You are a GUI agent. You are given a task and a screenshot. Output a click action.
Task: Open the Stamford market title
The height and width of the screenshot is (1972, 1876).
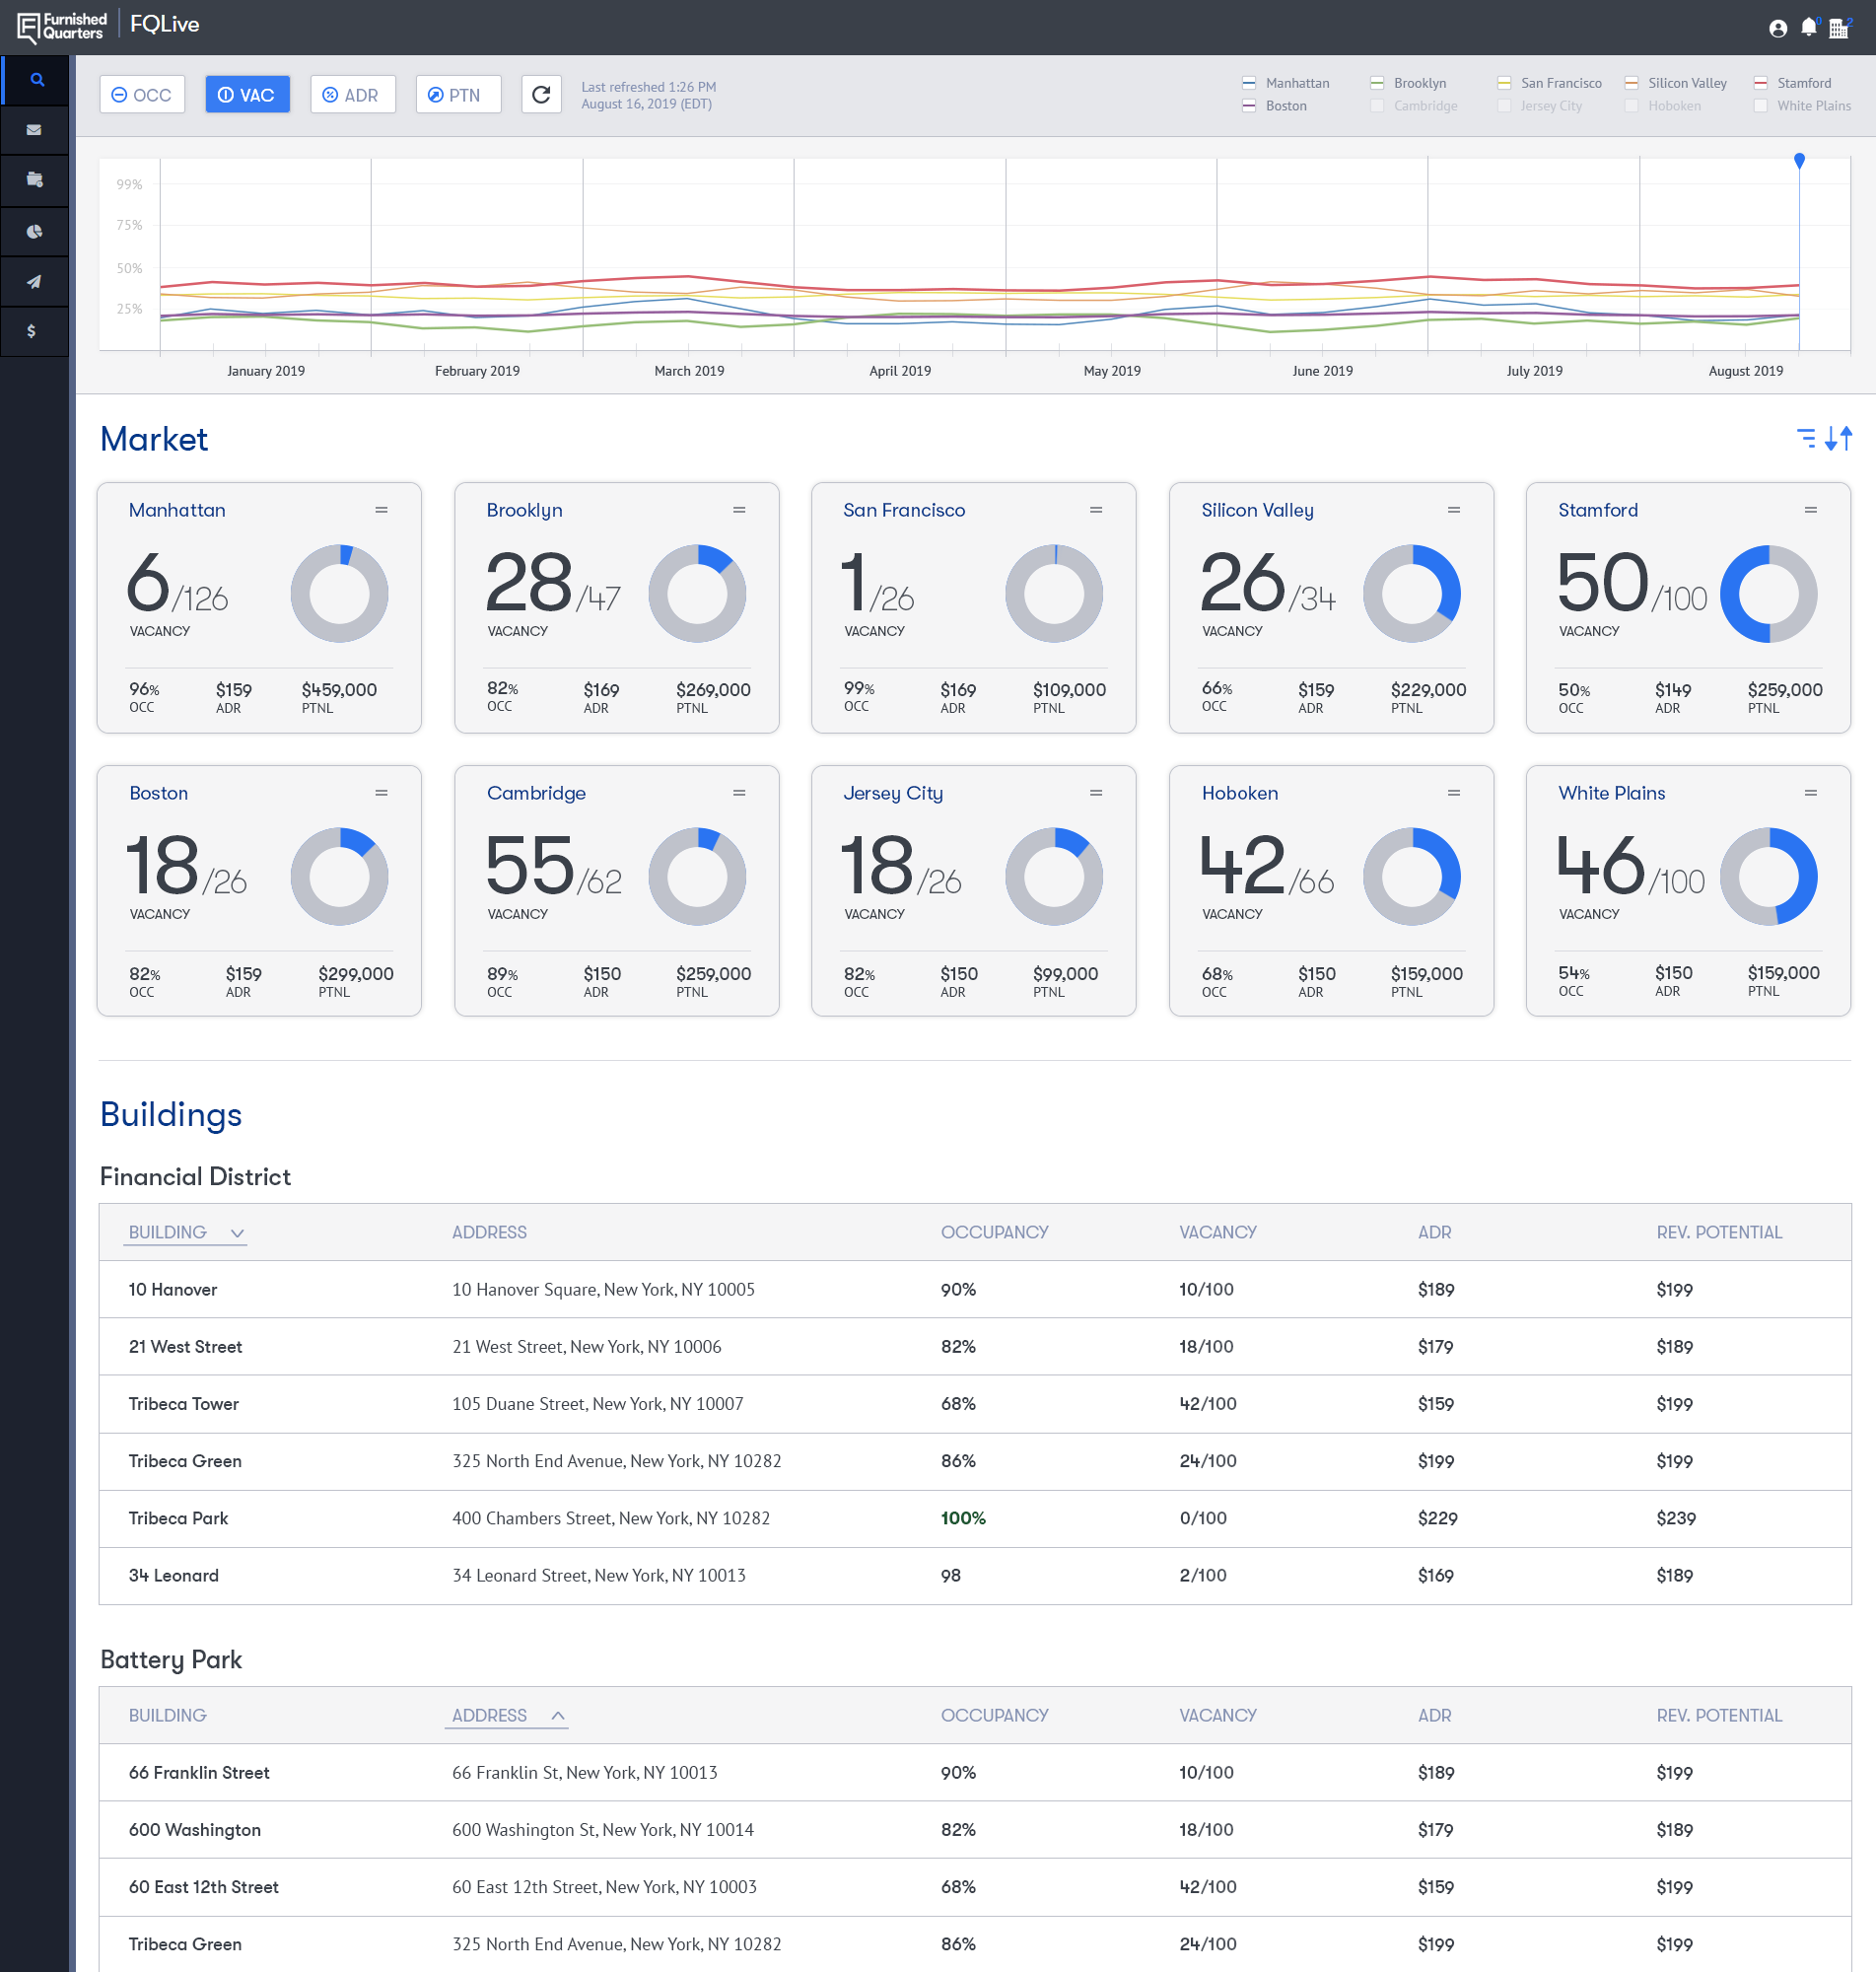pyautogui.click(x=1598, y=510)
